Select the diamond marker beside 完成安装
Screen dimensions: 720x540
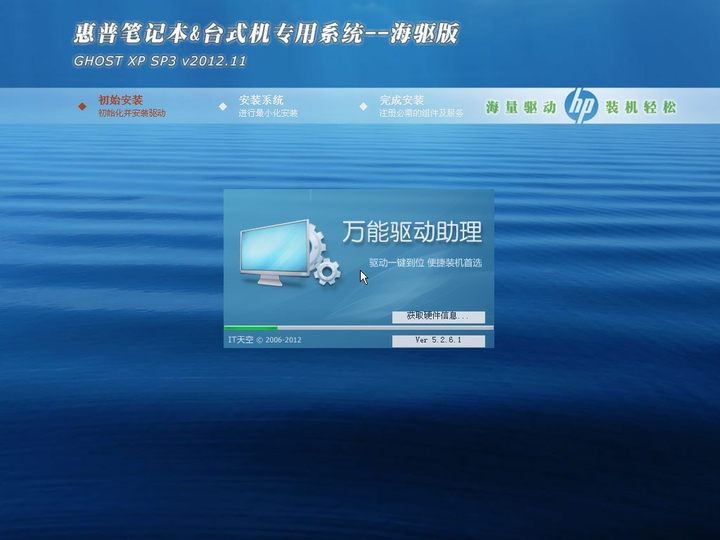point(363,107)
